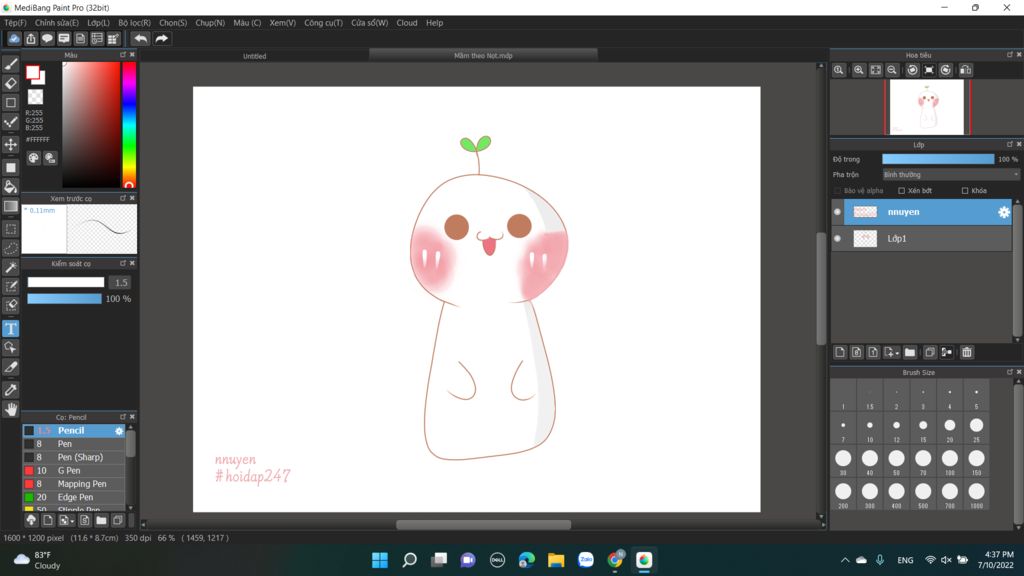Click zoom out icon in navigator
1024x576 pixels.
click(892, 70)
